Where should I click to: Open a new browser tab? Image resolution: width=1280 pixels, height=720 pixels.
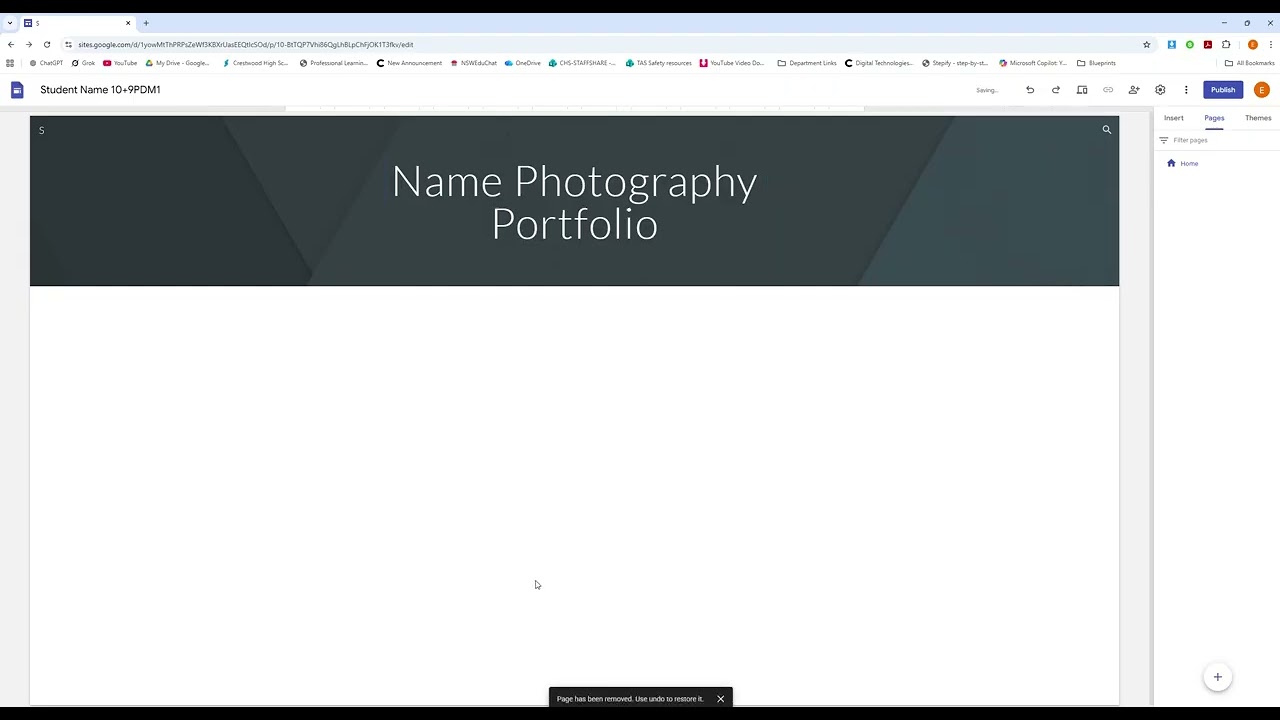tap(146, 23)
